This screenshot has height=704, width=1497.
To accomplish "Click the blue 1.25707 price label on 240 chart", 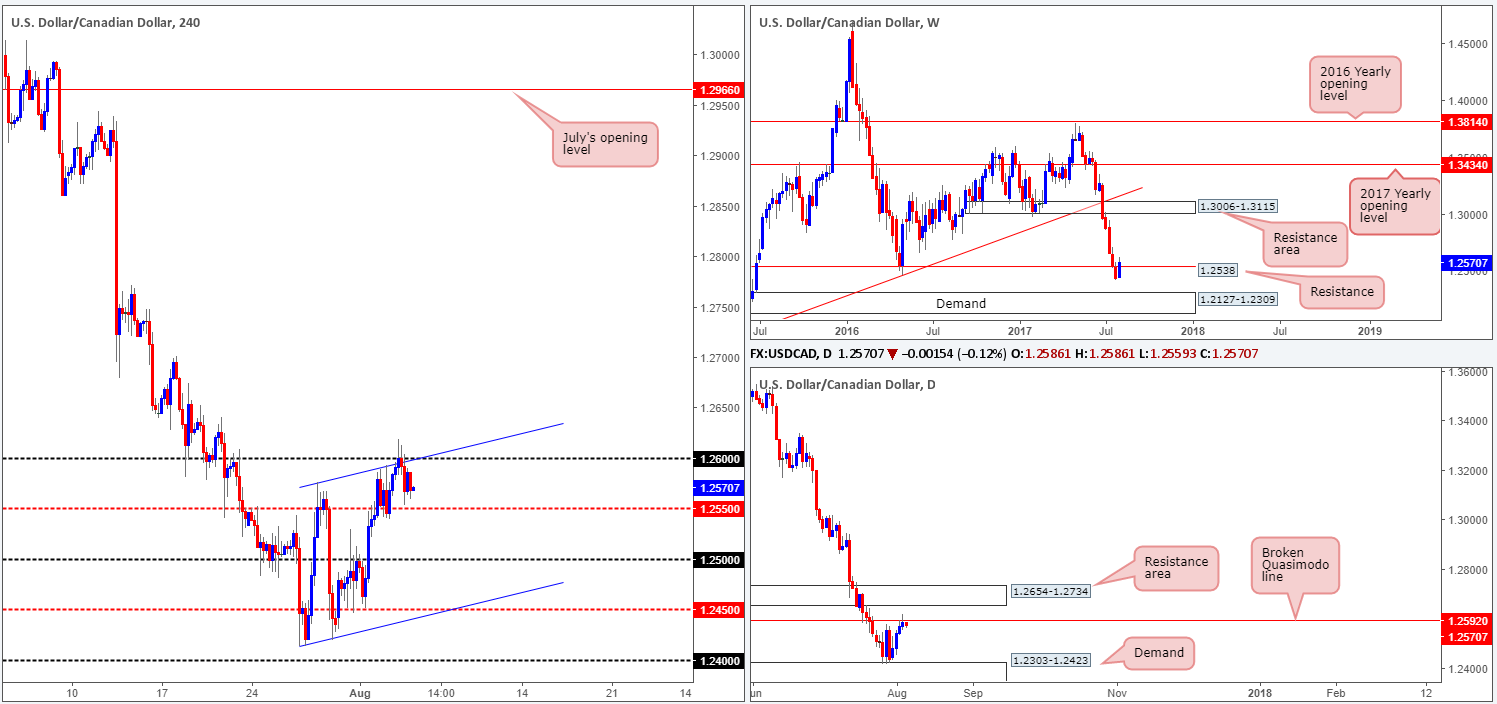I will pyautogui.click(x=717, y=488).
